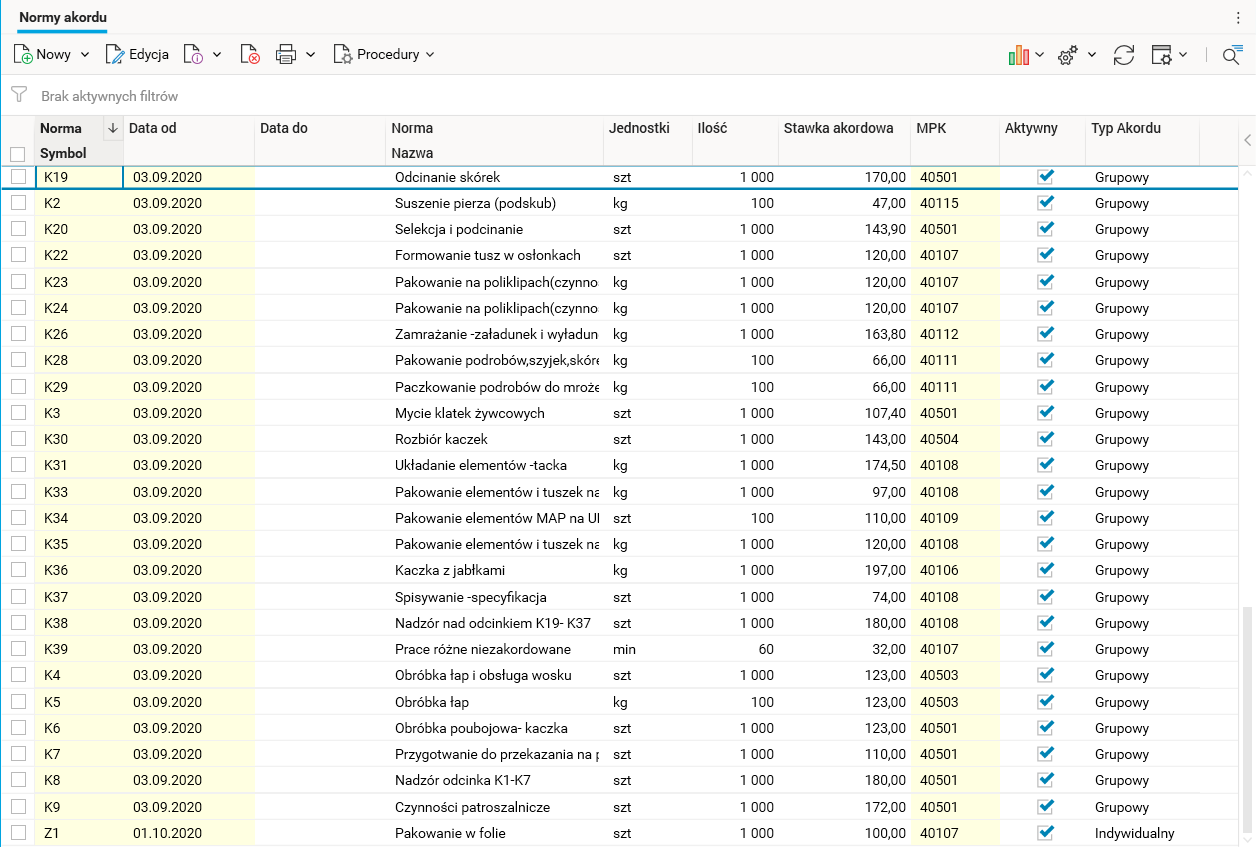Click the printer icon in the toolbar
This screenshot has width=1256, height=847.
point(286,55)
